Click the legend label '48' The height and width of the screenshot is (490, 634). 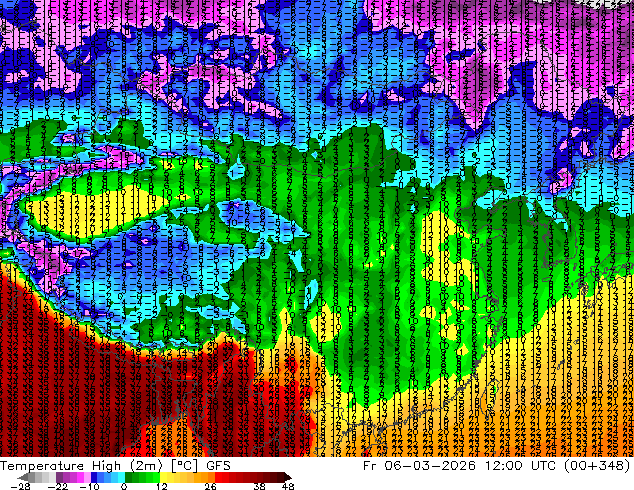point(288,486)
